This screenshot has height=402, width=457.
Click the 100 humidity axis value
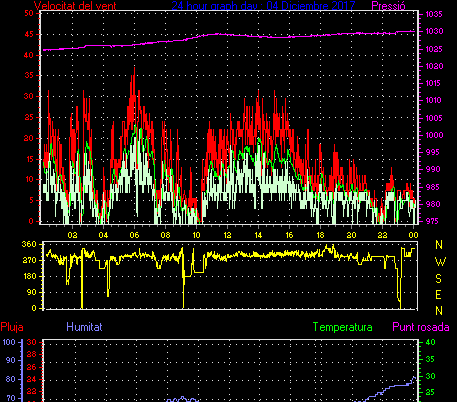[9, 342]
